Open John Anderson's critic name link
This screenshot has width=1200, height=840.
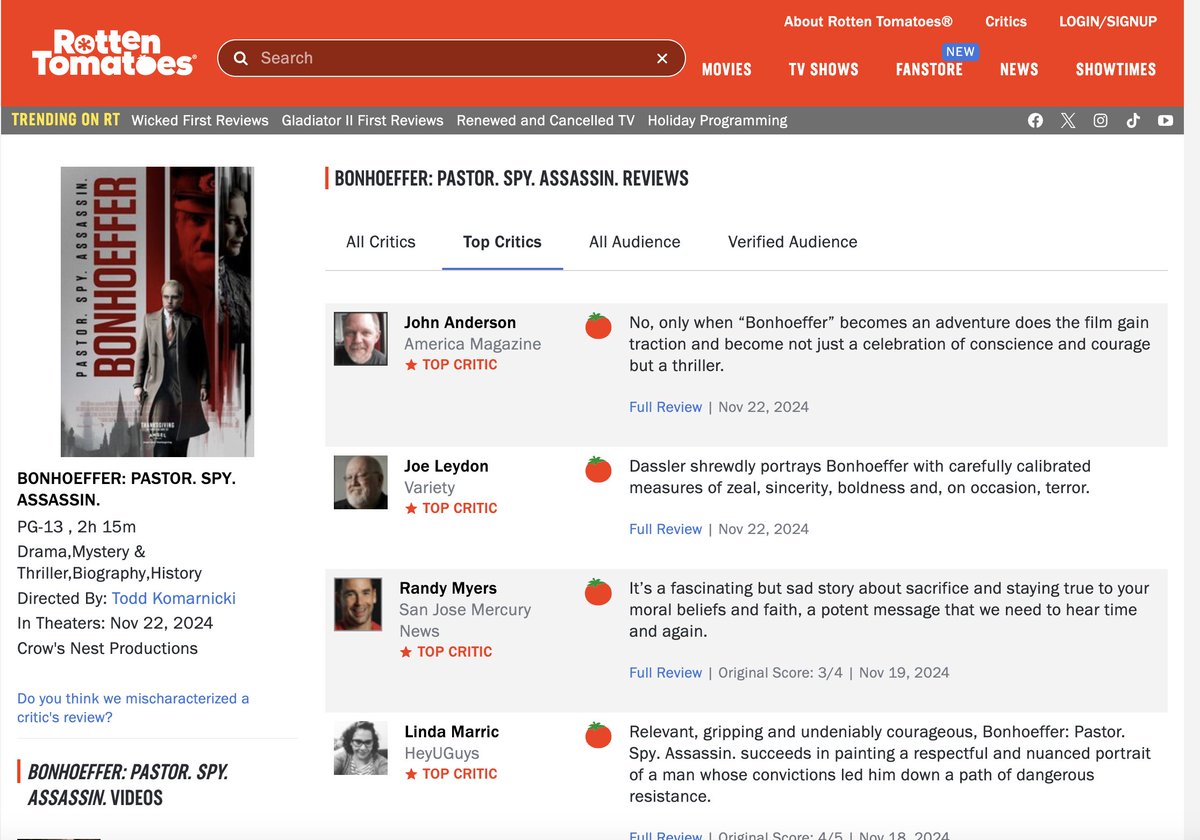coord(460,322)
